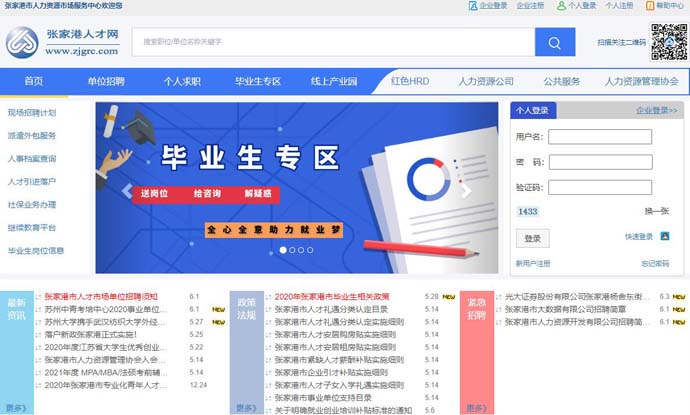
Task: Open 个人求职 navigation tab
Action: point(182,81)
